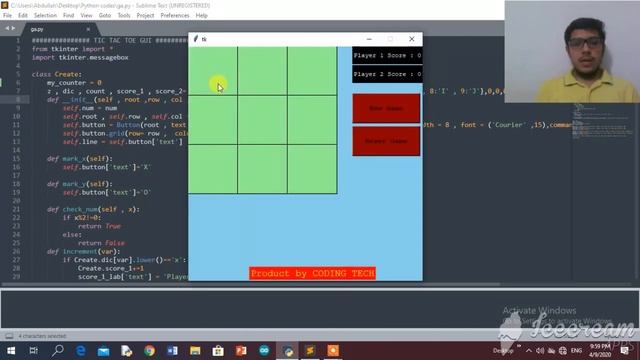Open Microsoft Word from taskbar
This screenshot has width=640, height=360.
coord(172,351)
